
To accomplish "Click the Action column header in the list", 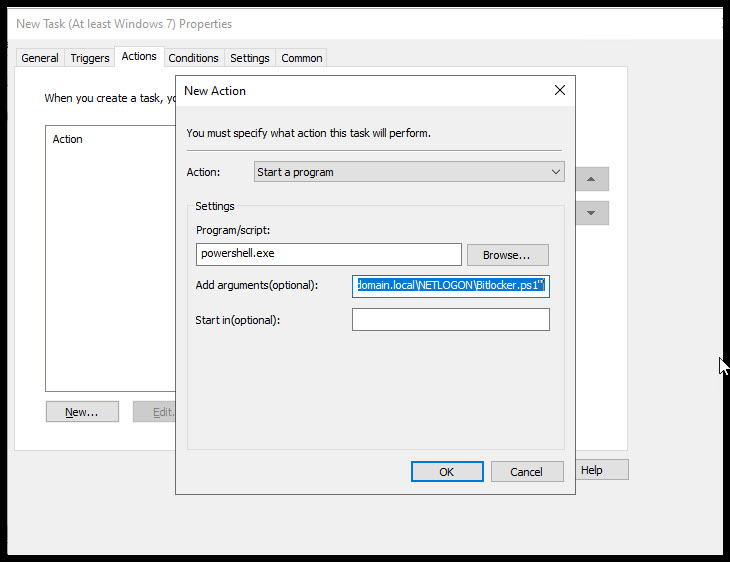I will click(x=68, y=139).
